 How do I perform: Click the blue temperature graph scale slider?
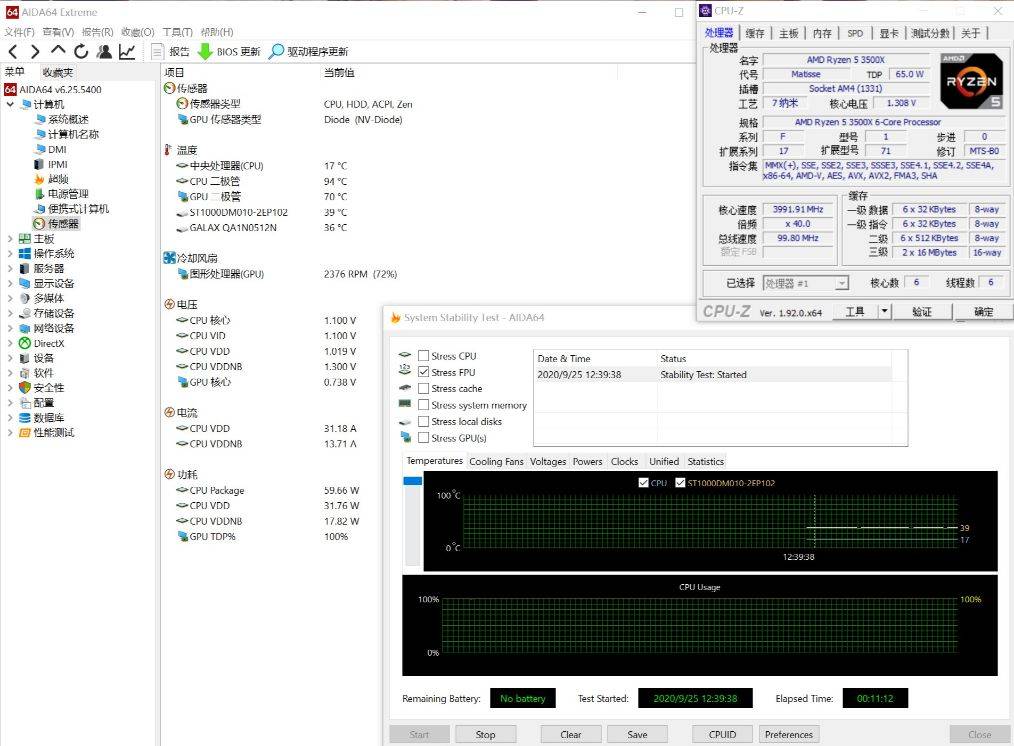coord(412,480)
